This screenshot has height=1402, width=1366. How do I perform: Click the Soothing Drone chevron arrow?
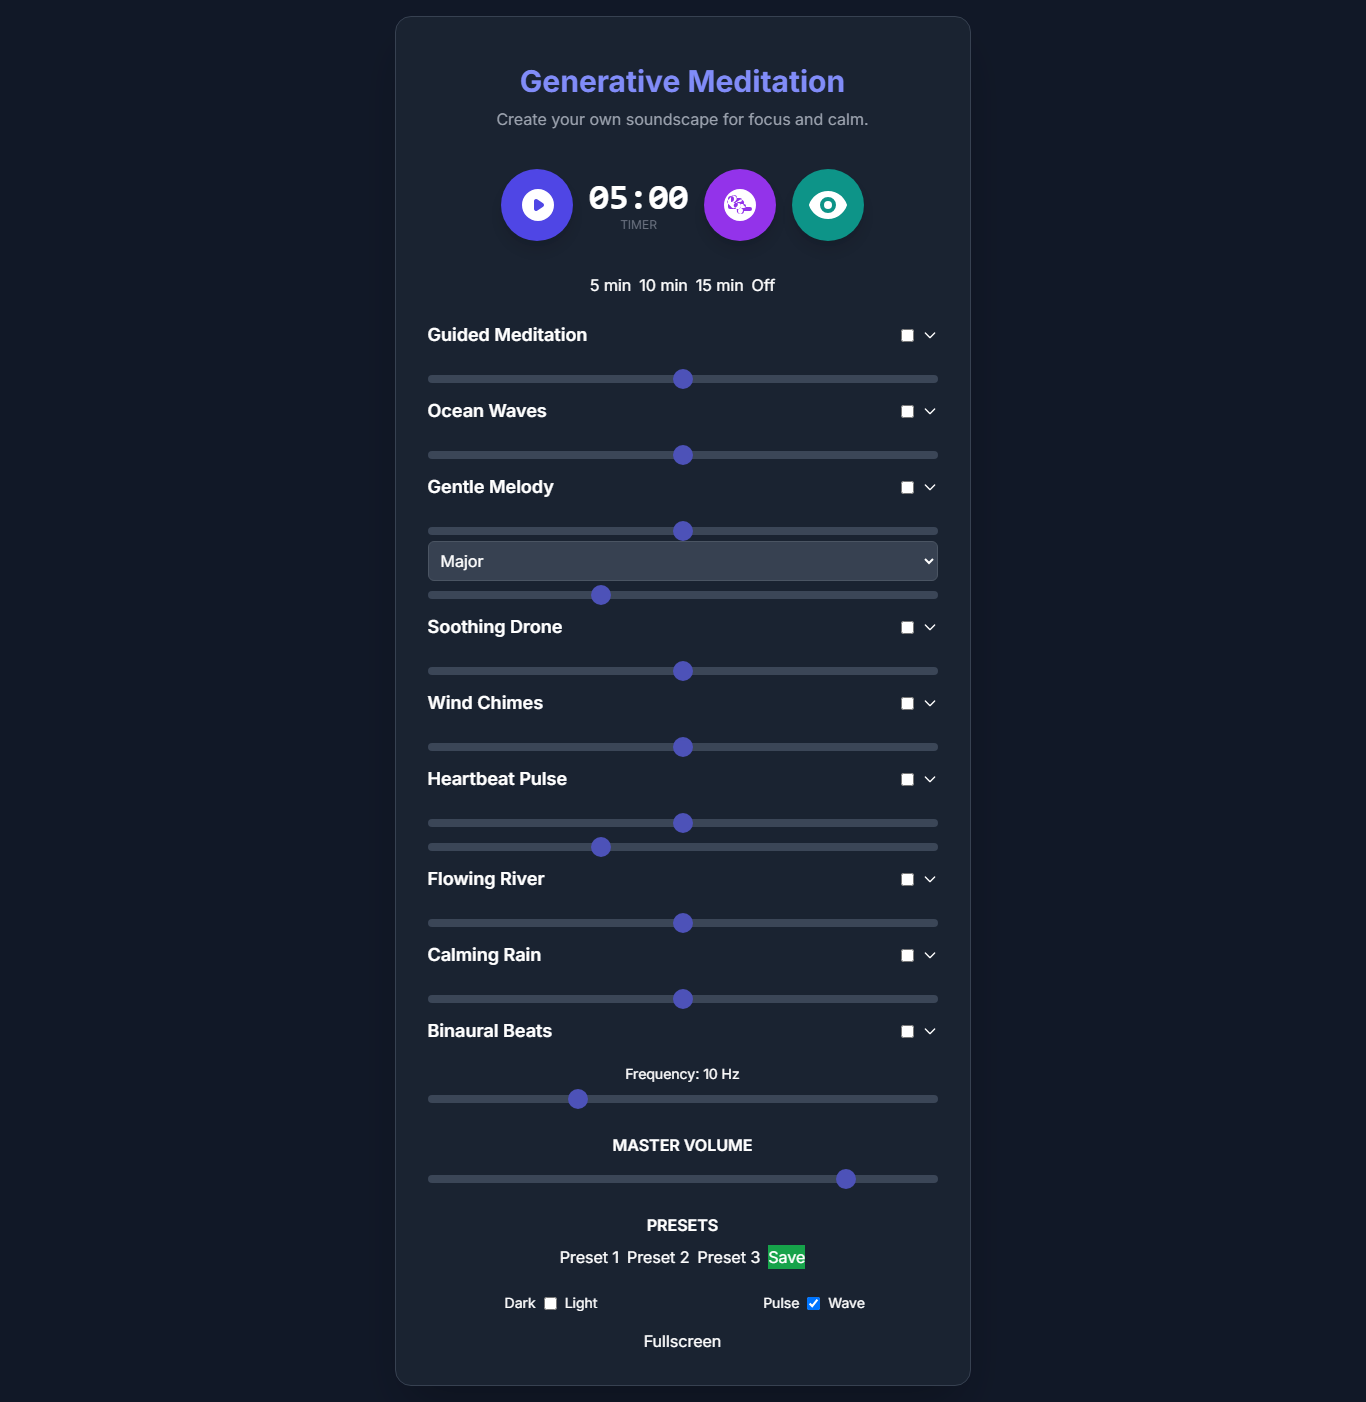point(930,628)
